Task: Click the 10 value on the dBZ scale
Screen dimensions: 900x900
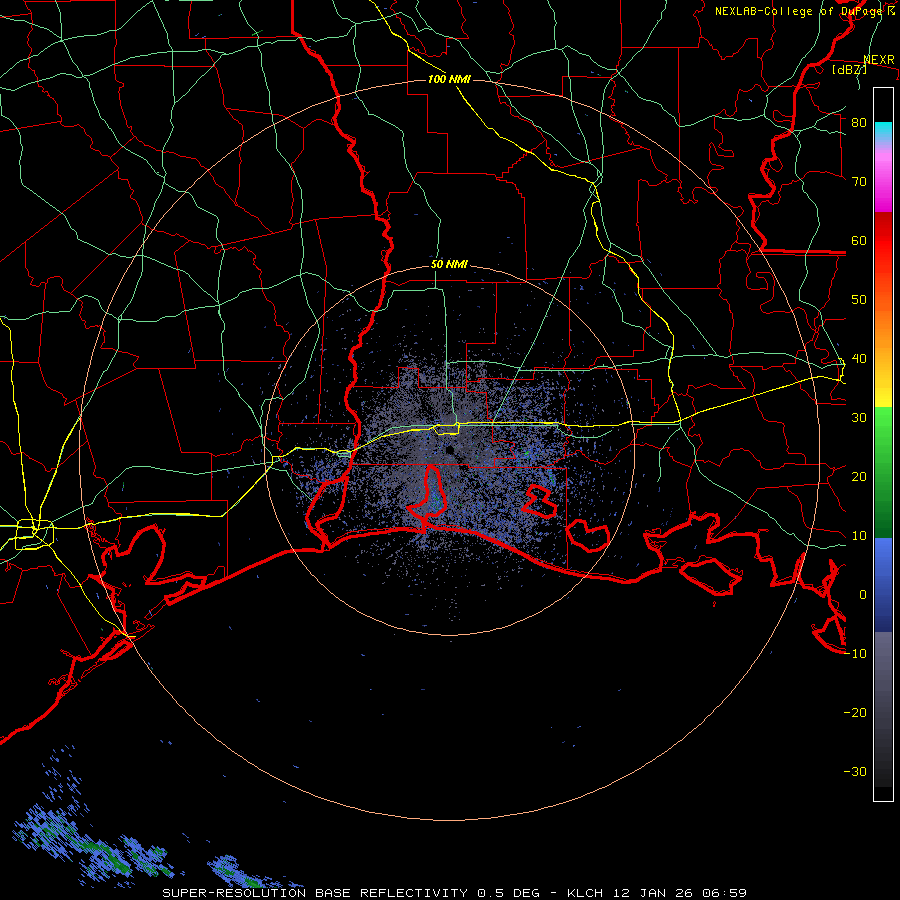Action: (x=859, y=536)
